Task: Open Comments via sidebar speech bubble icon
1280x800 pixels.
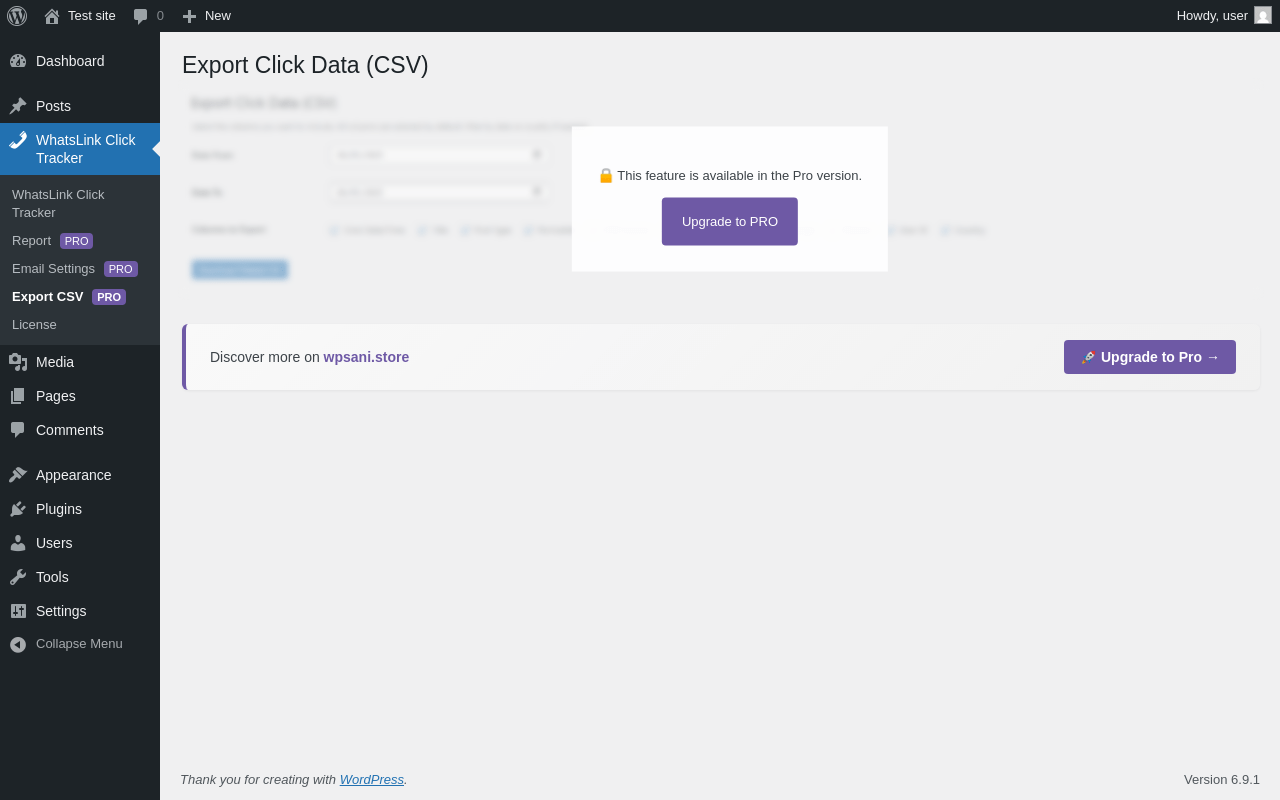Action: [x=18, y=430]
